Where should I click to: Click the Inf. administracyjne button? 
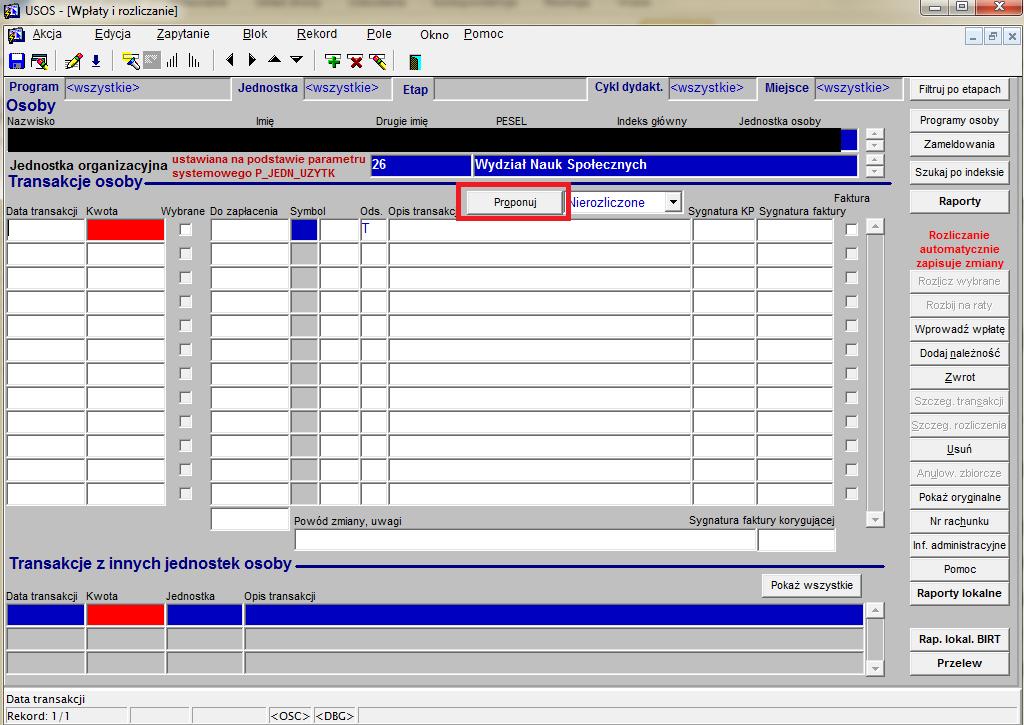[x=959, y=545]
